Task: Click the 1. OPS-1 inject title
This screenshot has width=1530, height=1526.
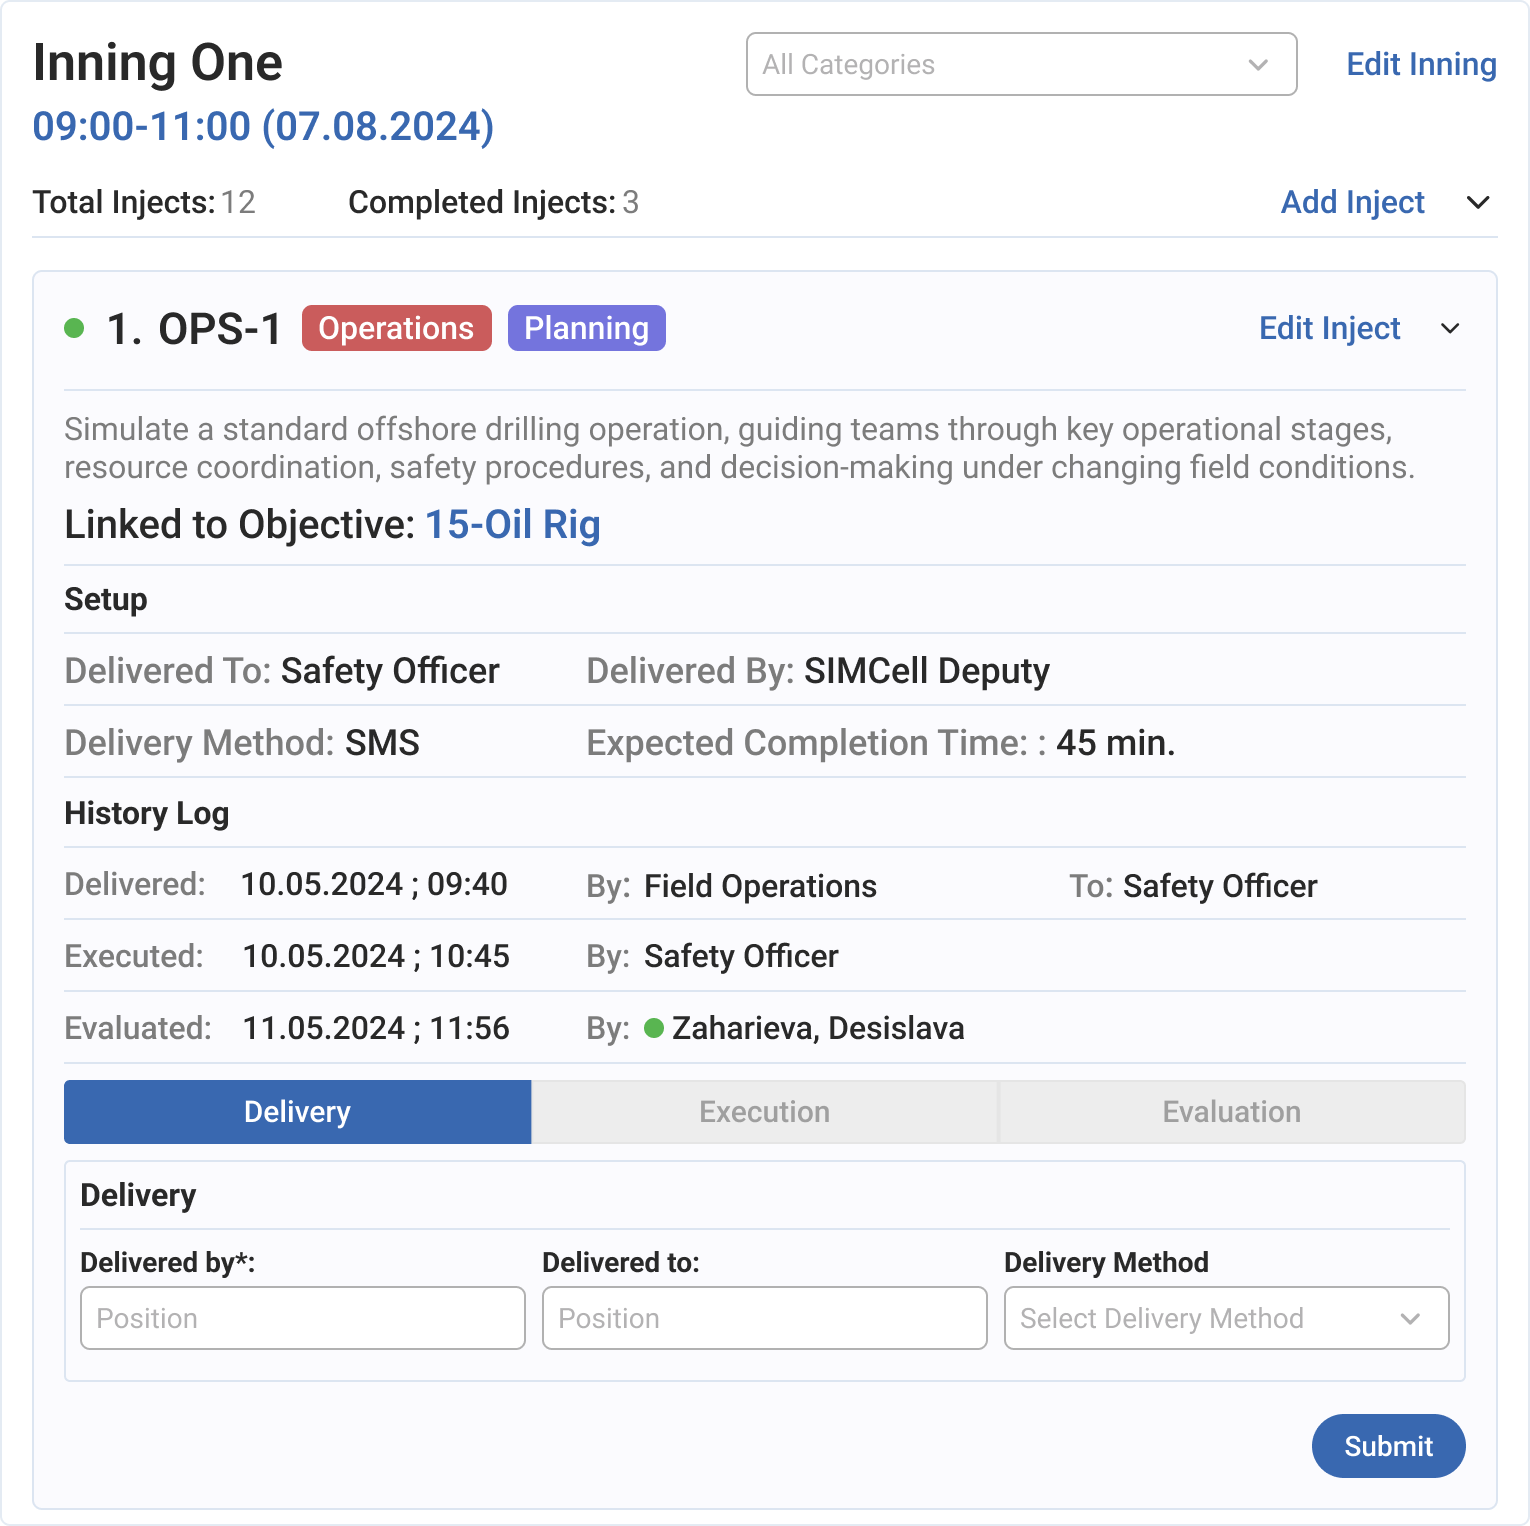Action: (x=194, y=329)
